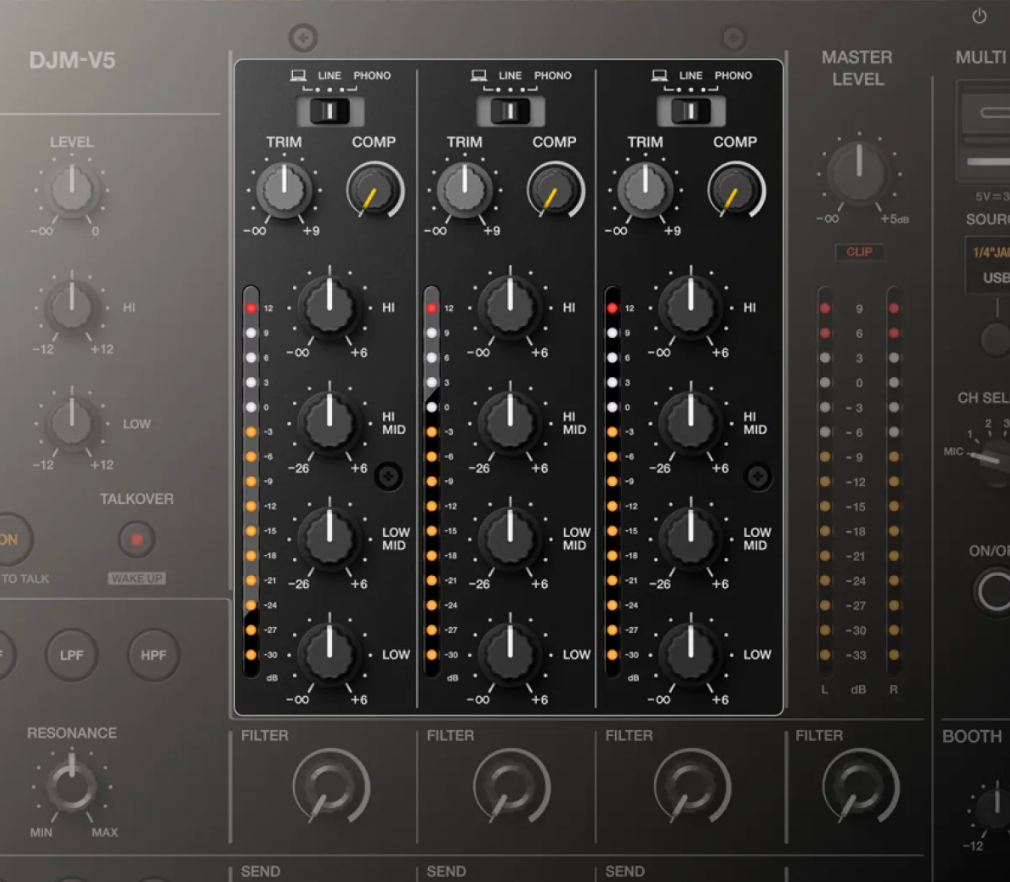The width and height of the screenshot is (1010, 882).
Task: Click second channel HI EQ knob
Action: pos(510,307)
